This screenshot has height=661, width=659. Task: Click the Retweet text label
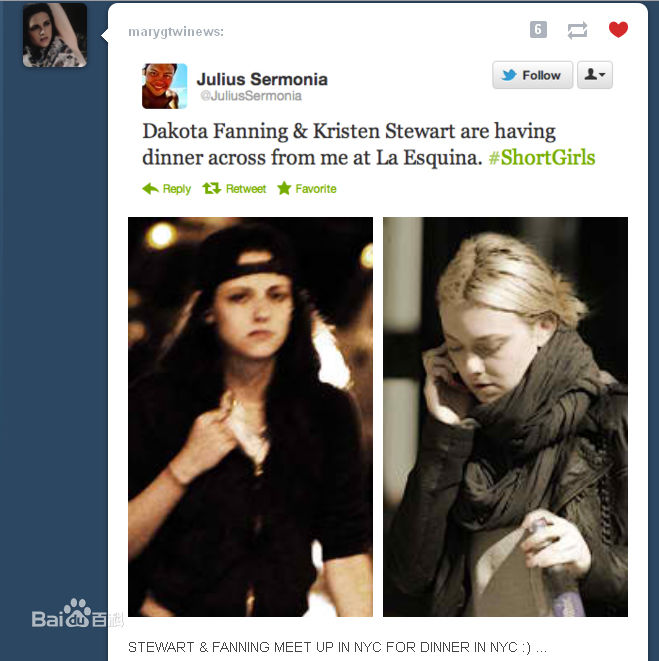tap(246, 188)
